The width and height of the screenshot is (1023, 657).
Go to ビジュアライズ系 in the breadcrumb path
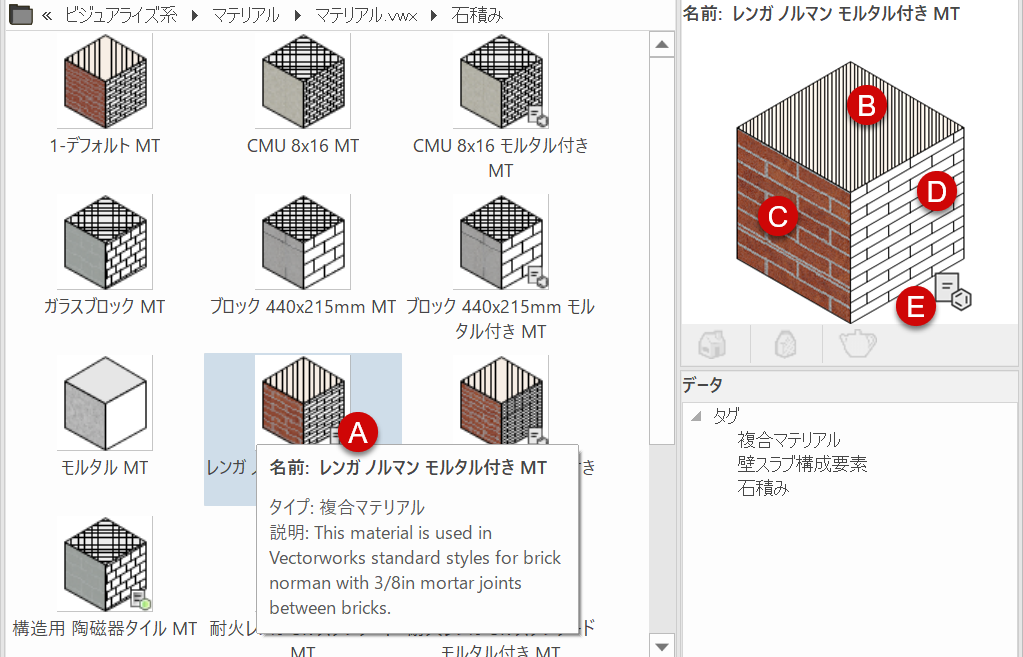117,15
